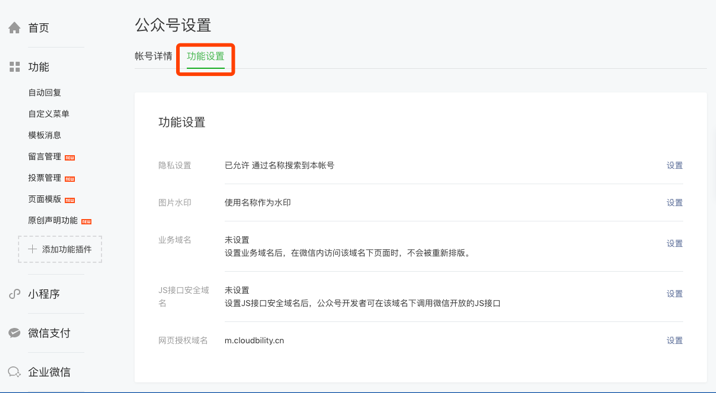Image resolution: width=716 pixels, height=393 pixels.
Task: Open 留言管理 in the sidebar
Action: pyautogui.click(x=45, y=157)
